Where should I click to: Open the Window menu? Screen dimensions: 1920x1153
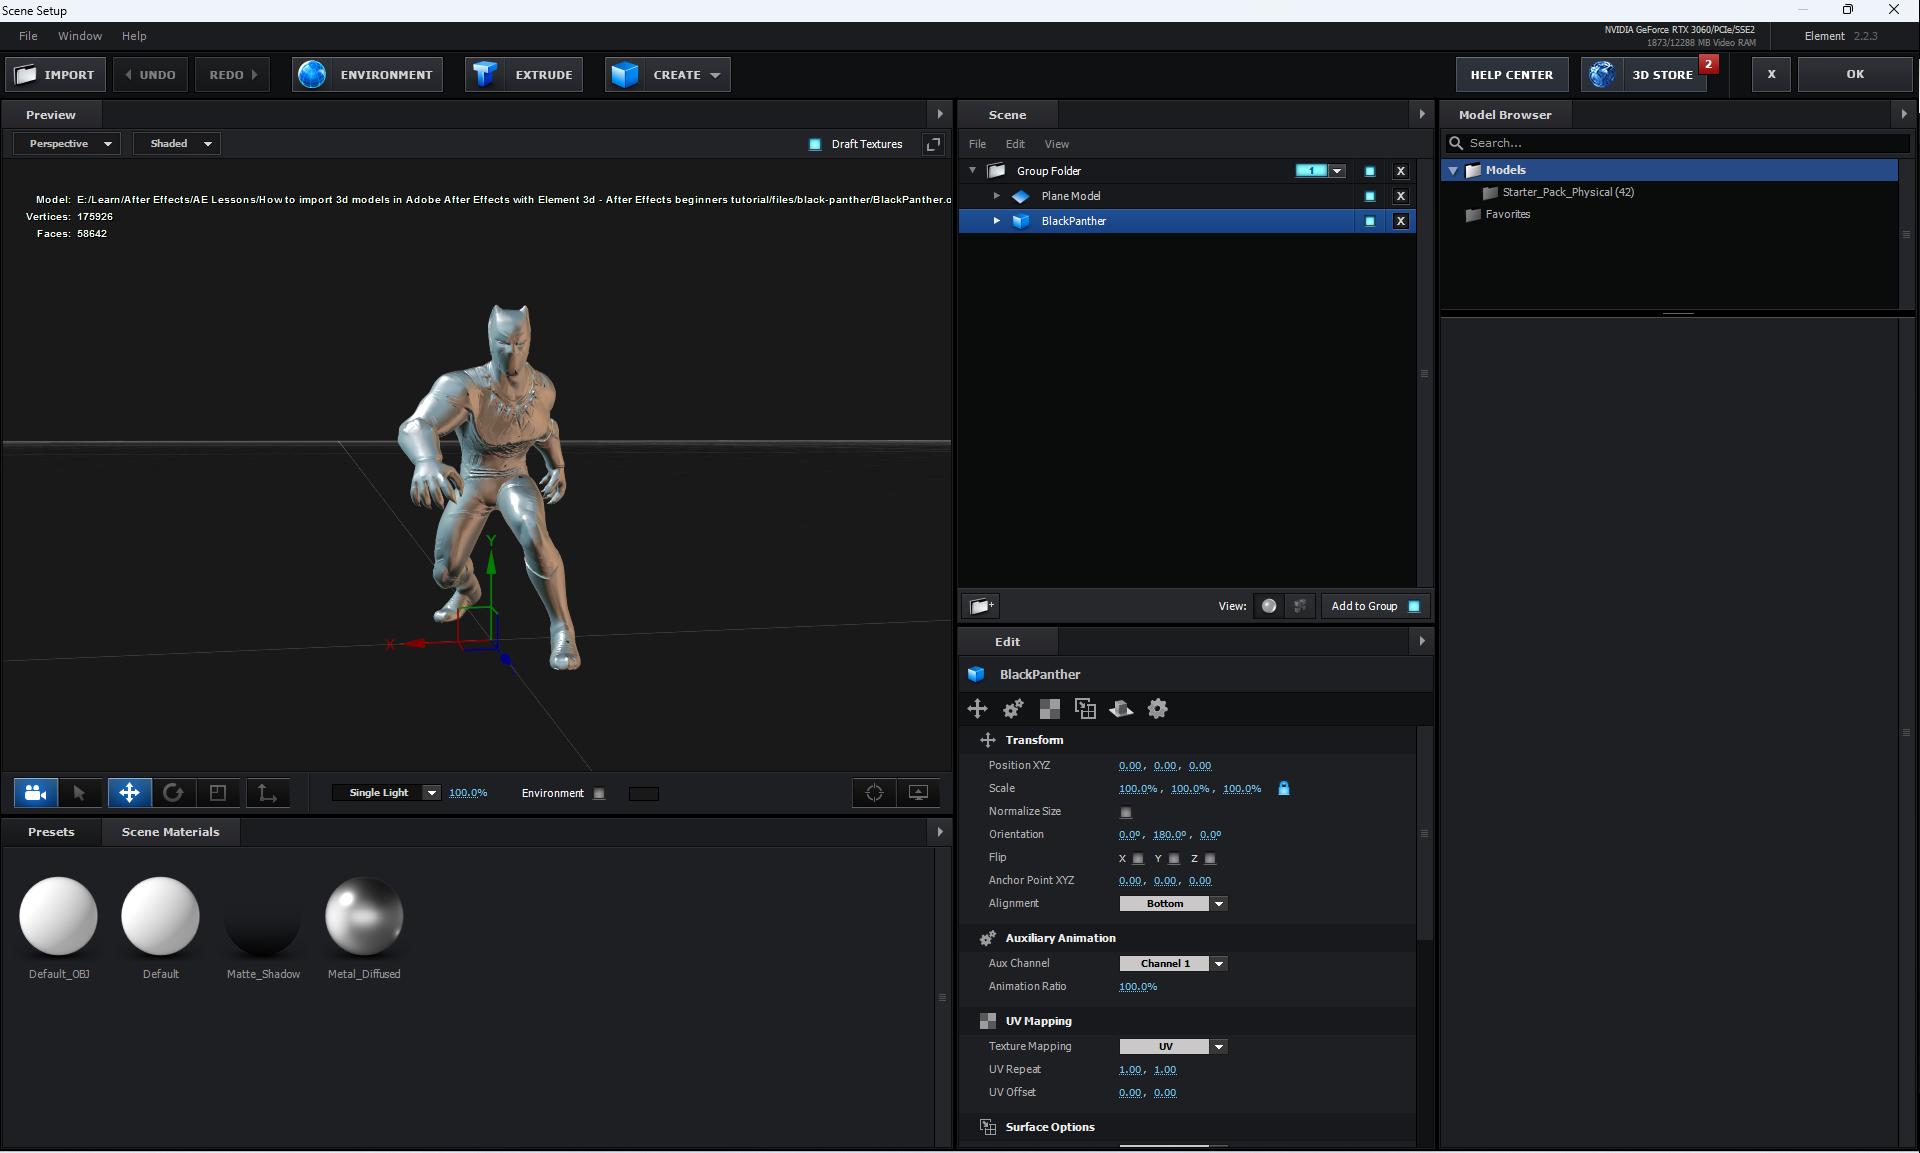pos(80,36)
